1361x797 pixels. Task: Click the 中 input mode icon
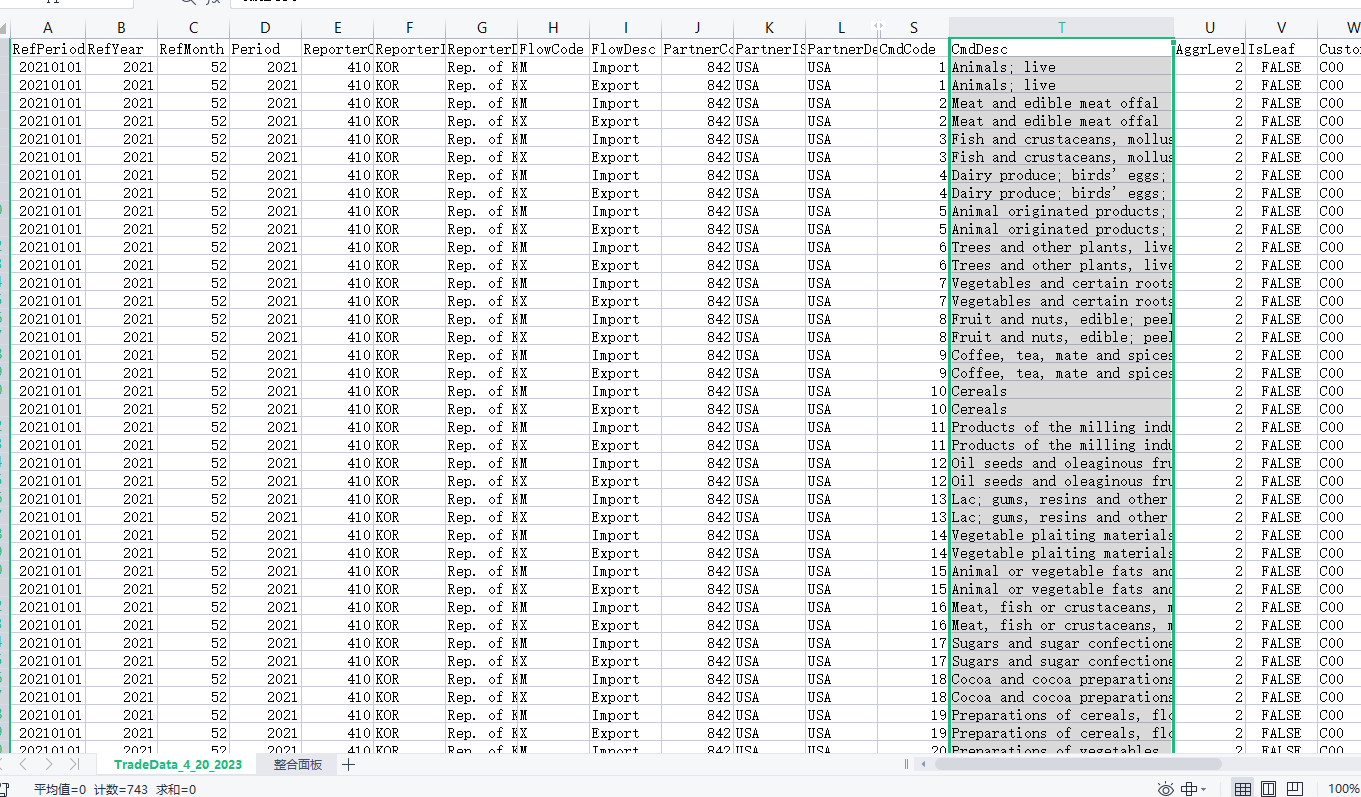click(1190, 789)
